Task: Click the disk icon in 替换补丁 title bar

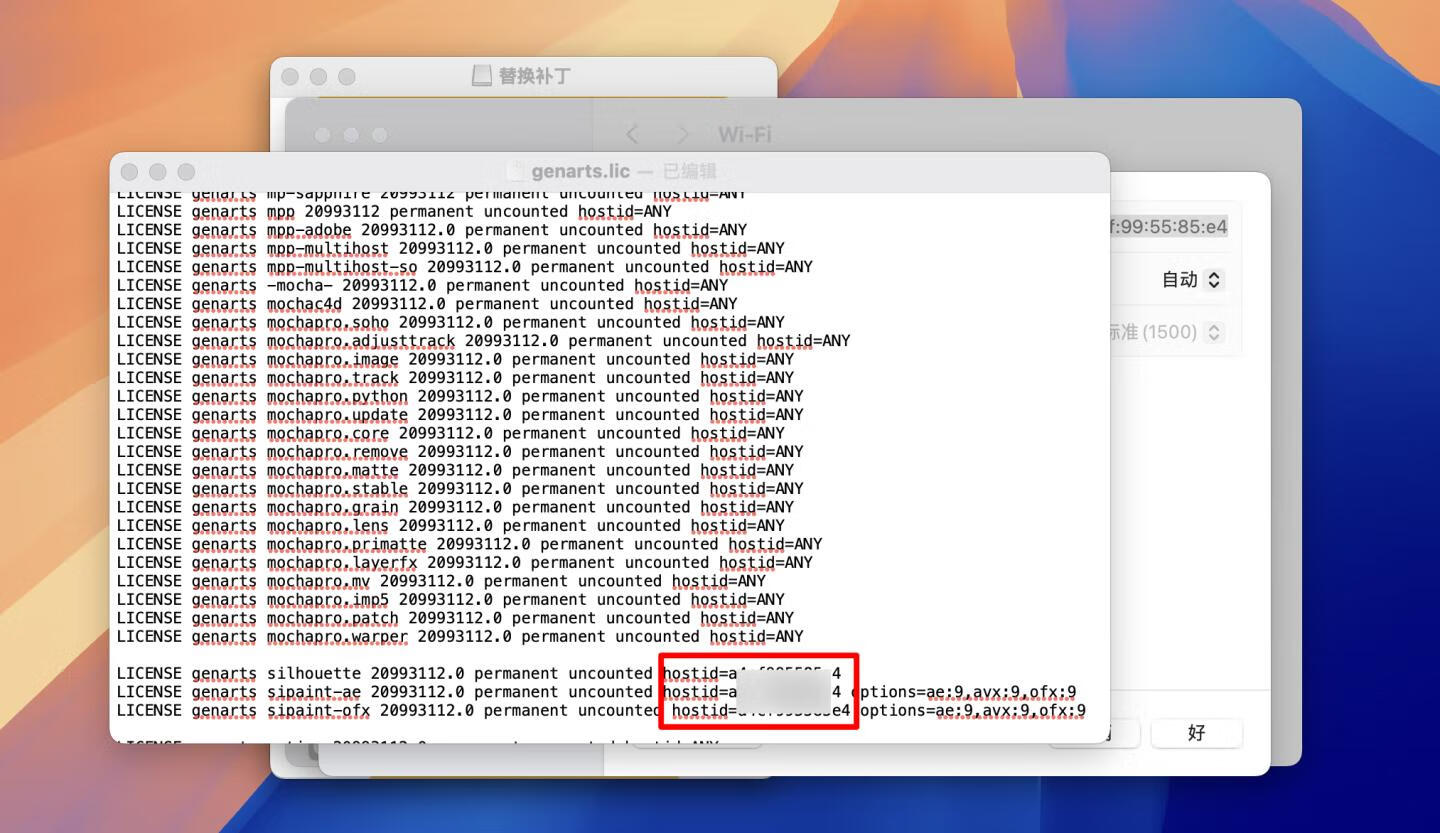Action: tap(482, 76)
